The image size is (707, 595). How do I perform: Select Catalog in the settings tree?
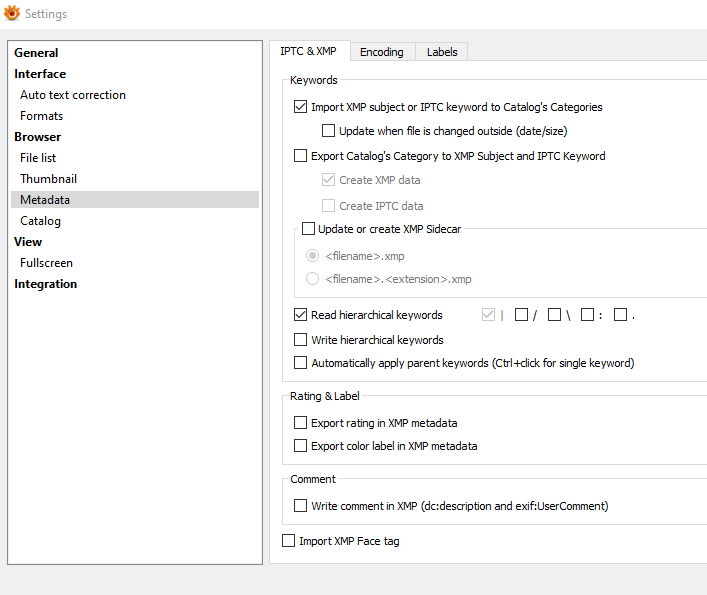[40, 221]
